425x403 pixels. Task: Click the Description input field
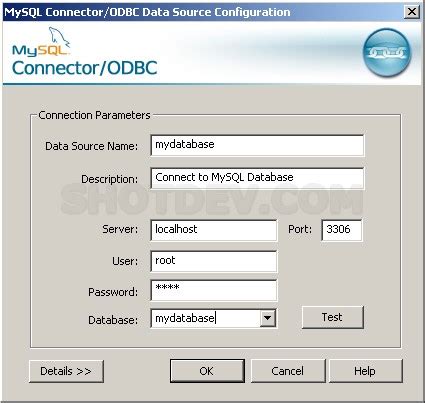(x=257, y=178)
